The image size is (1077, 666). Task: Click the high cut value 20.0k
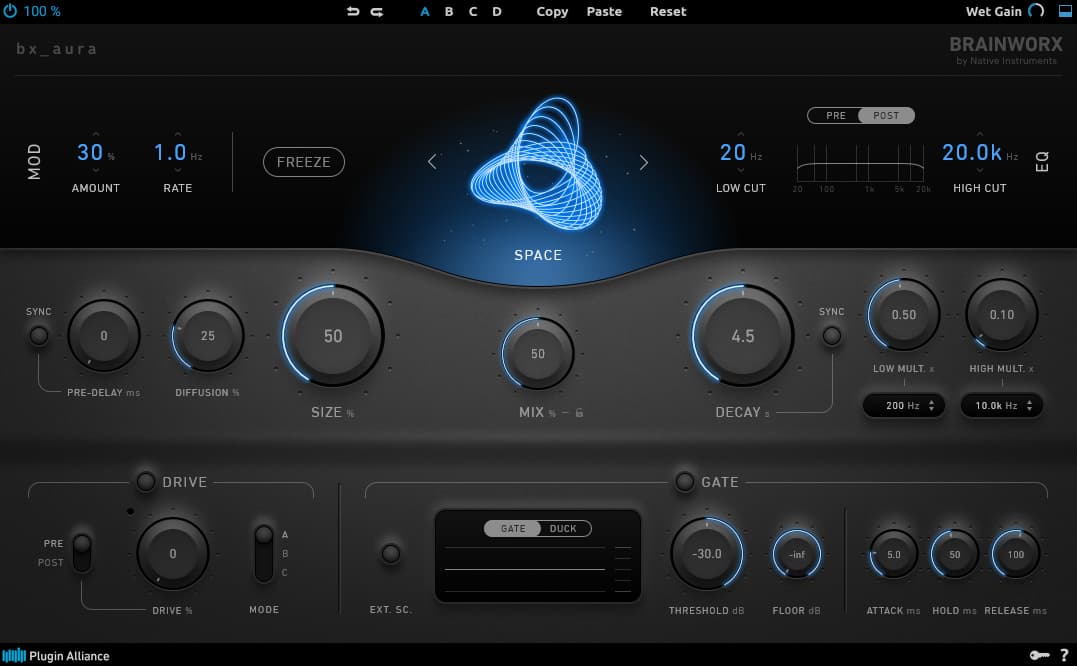coord(972,152)
